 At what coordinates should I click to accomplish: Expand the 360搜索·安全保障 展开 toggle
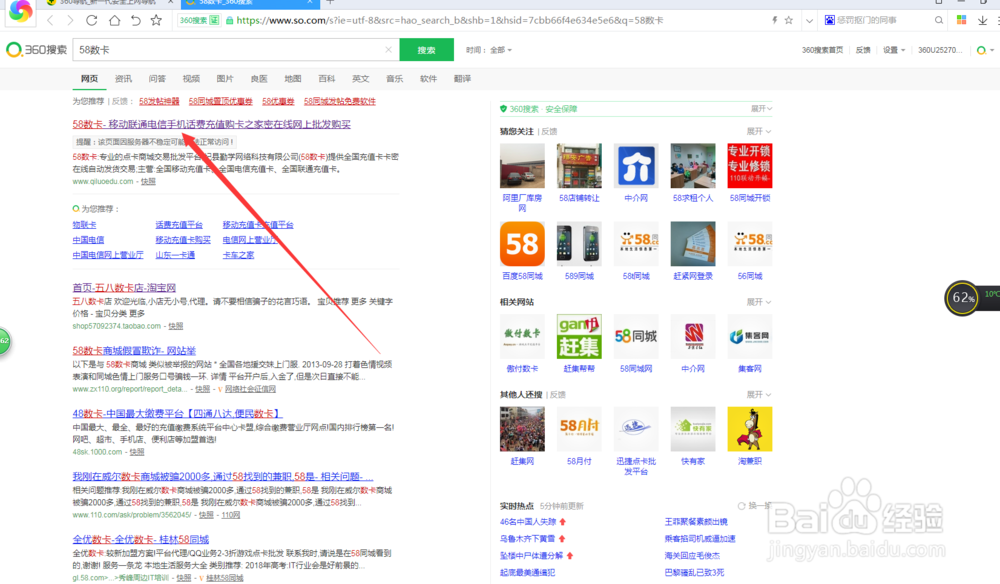coord(761,109)
